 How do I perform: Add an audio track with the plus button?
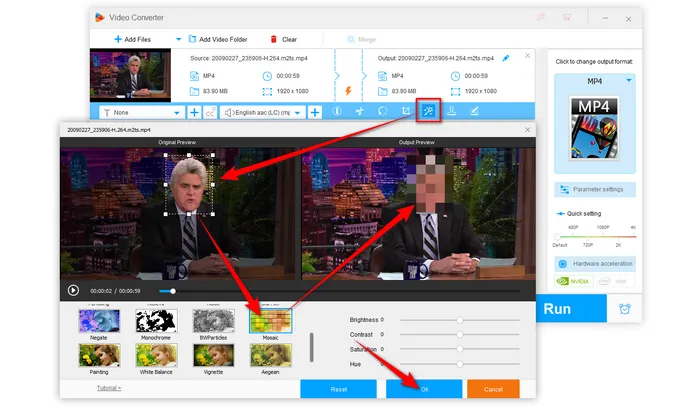coord(315,112)
